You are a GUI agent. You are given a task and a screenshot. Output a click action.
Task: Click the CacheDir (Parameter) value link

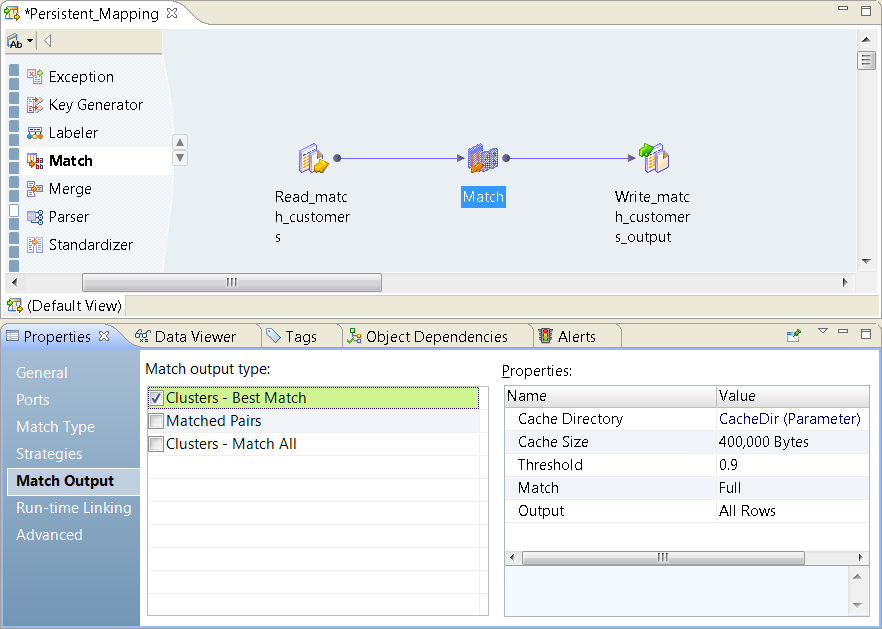tap(789, 419)
